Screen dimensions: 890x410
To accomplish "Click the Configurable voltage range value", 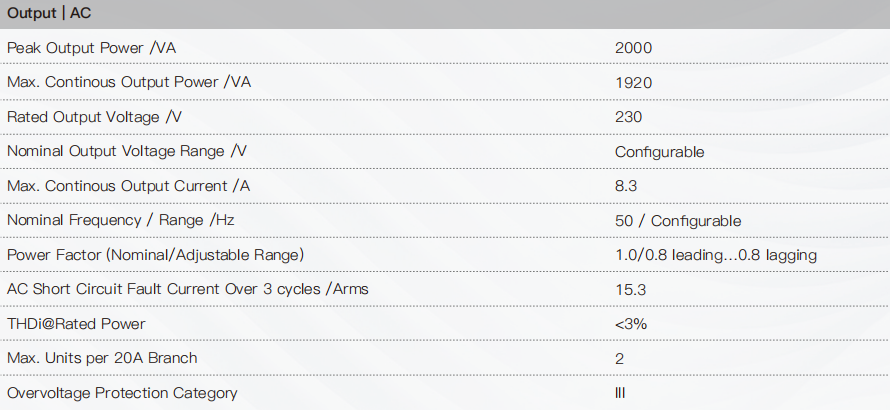I will pyautogui.click(x=660, y=152).
